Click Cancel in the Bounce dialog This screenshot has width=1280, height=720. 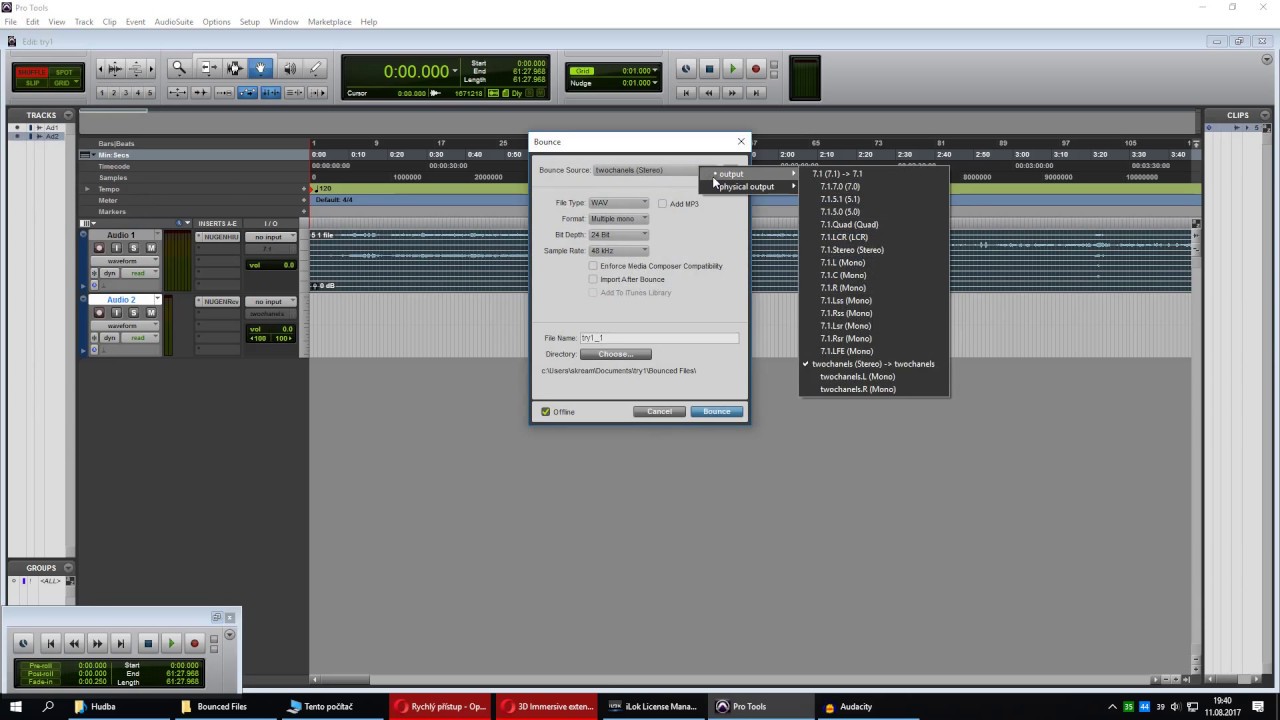click(x=659, y=412)
